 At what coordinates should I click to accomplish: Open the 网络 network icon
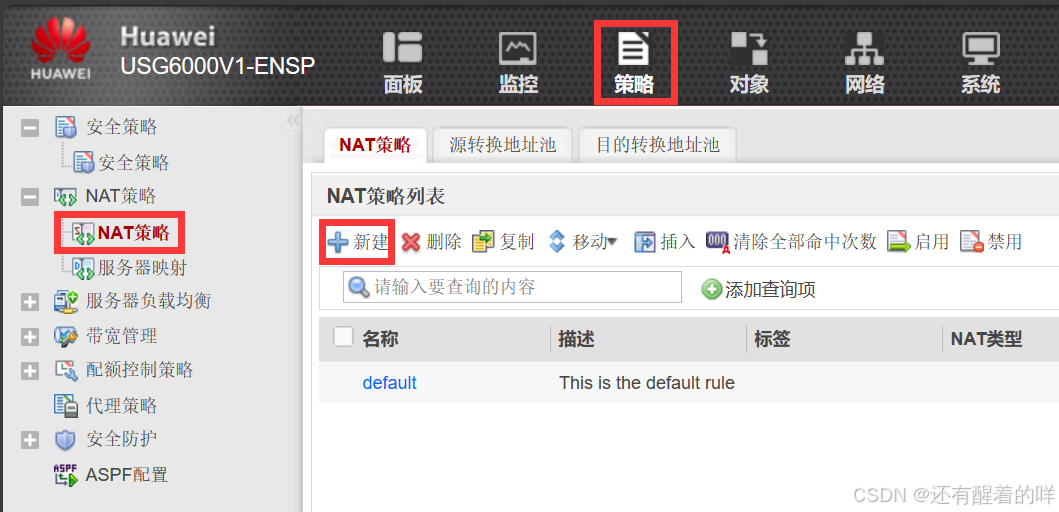click(x=864, y=49)
